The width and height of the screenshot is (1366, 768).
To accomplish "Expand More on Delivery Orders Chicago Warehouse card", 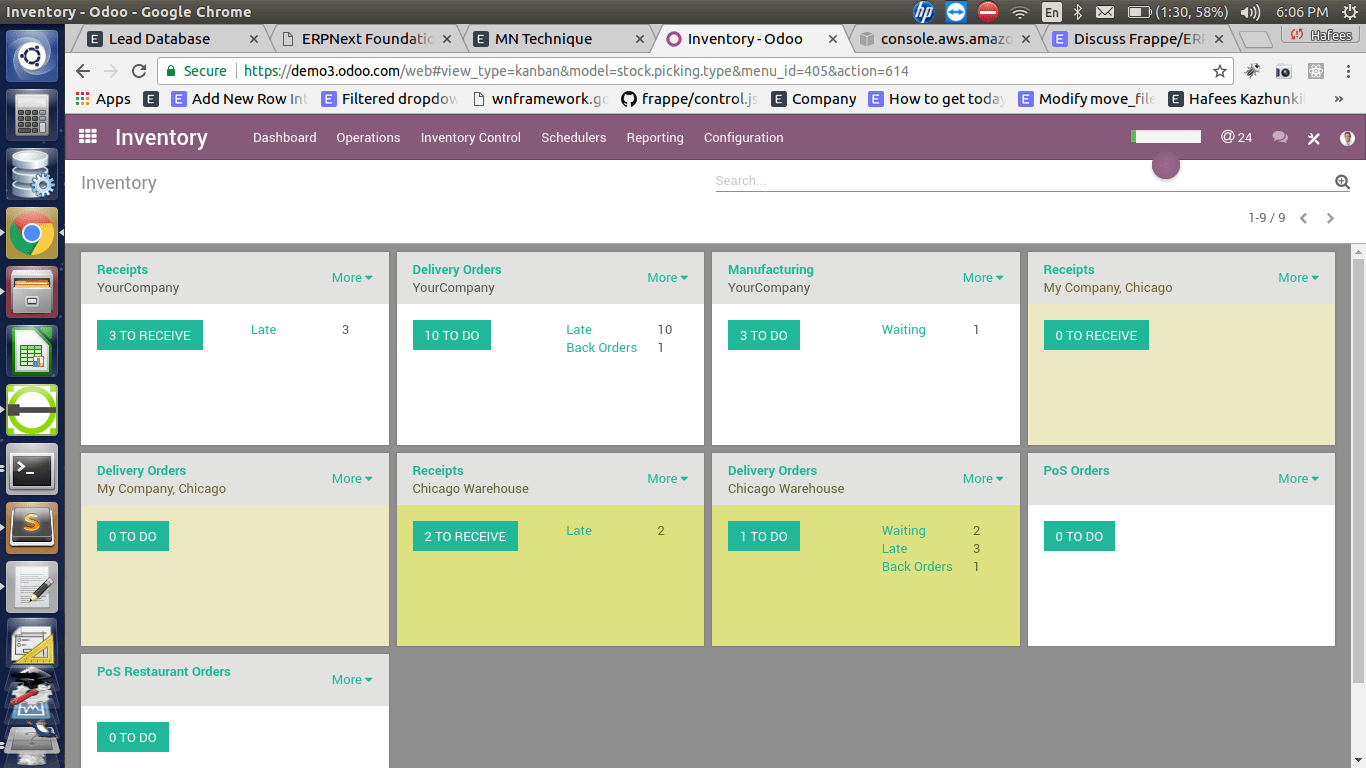I will (x=983, y=479).
